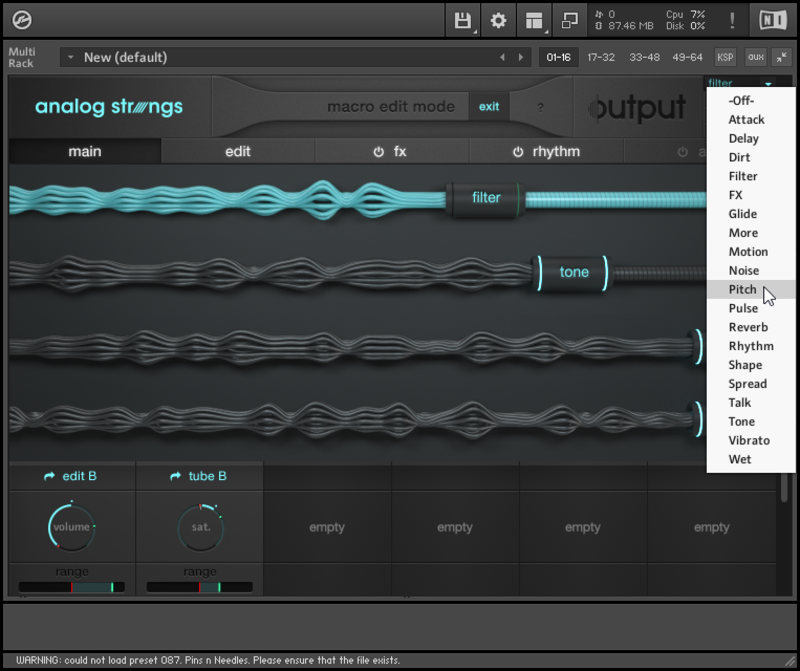
Task: Expand the Multi Rack preset dropdown arrow
Action: coord(70,57)
